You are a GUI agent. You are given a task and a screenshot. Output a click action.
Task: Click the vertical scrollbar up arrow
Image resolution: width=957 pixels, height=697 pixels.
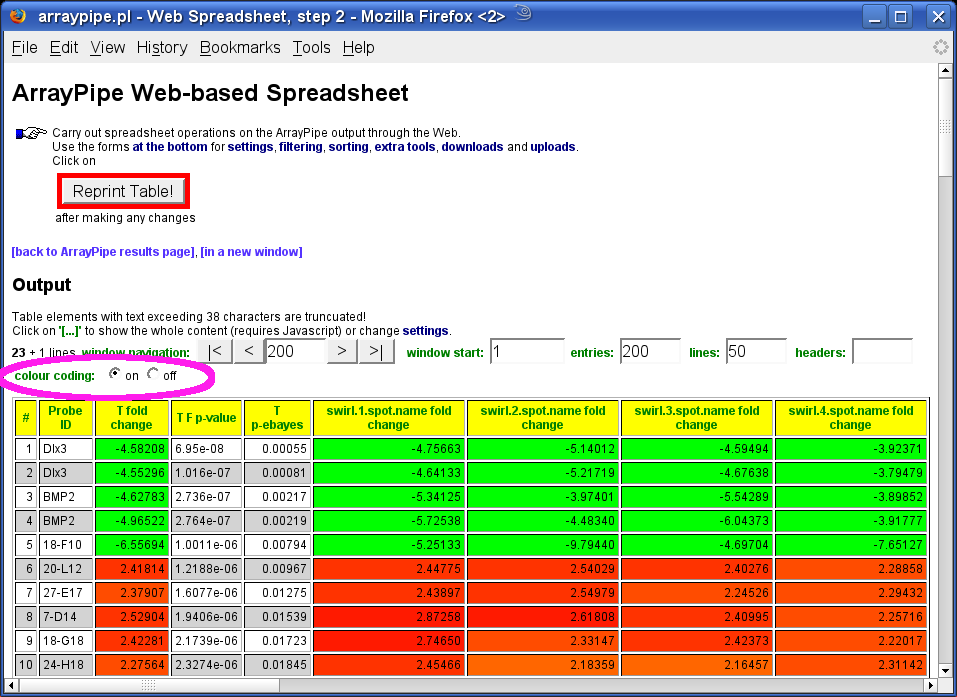(x=945, y=70)
